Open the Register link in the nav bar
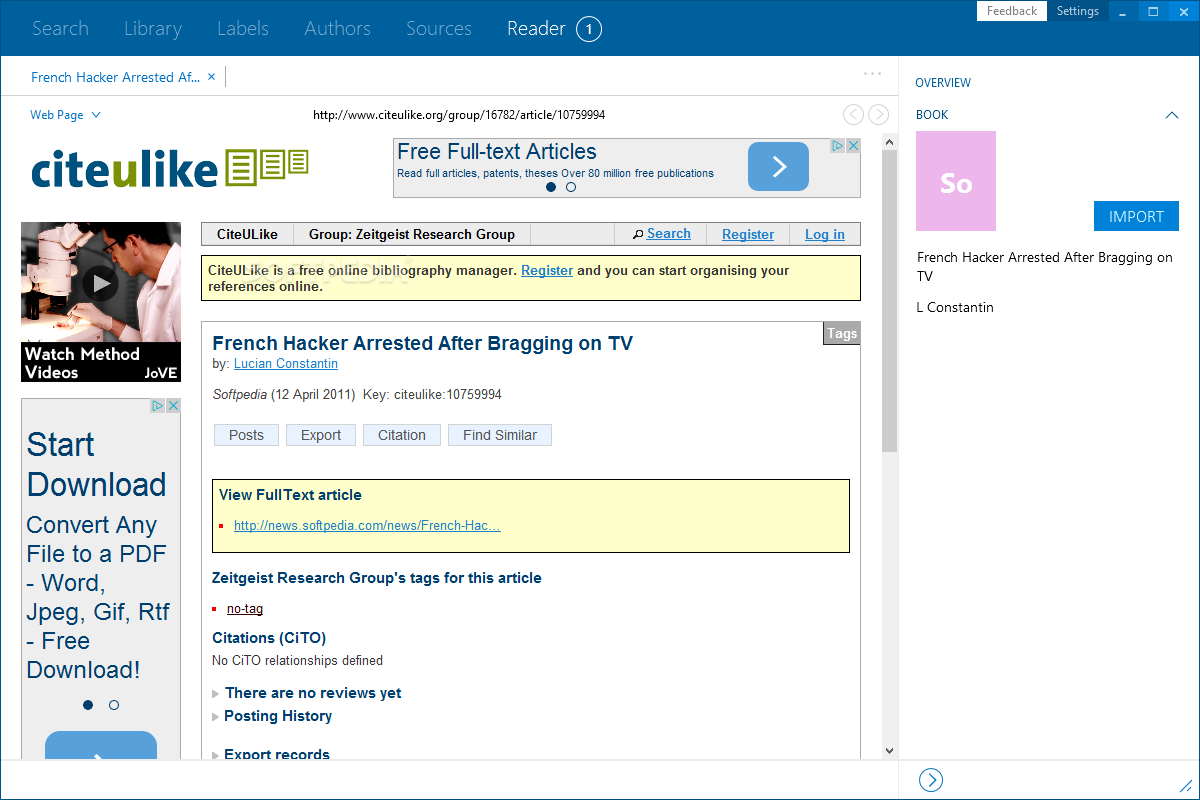Viewport: 1200px width, 800px height. pyautogui.click(x=748, y=234)
